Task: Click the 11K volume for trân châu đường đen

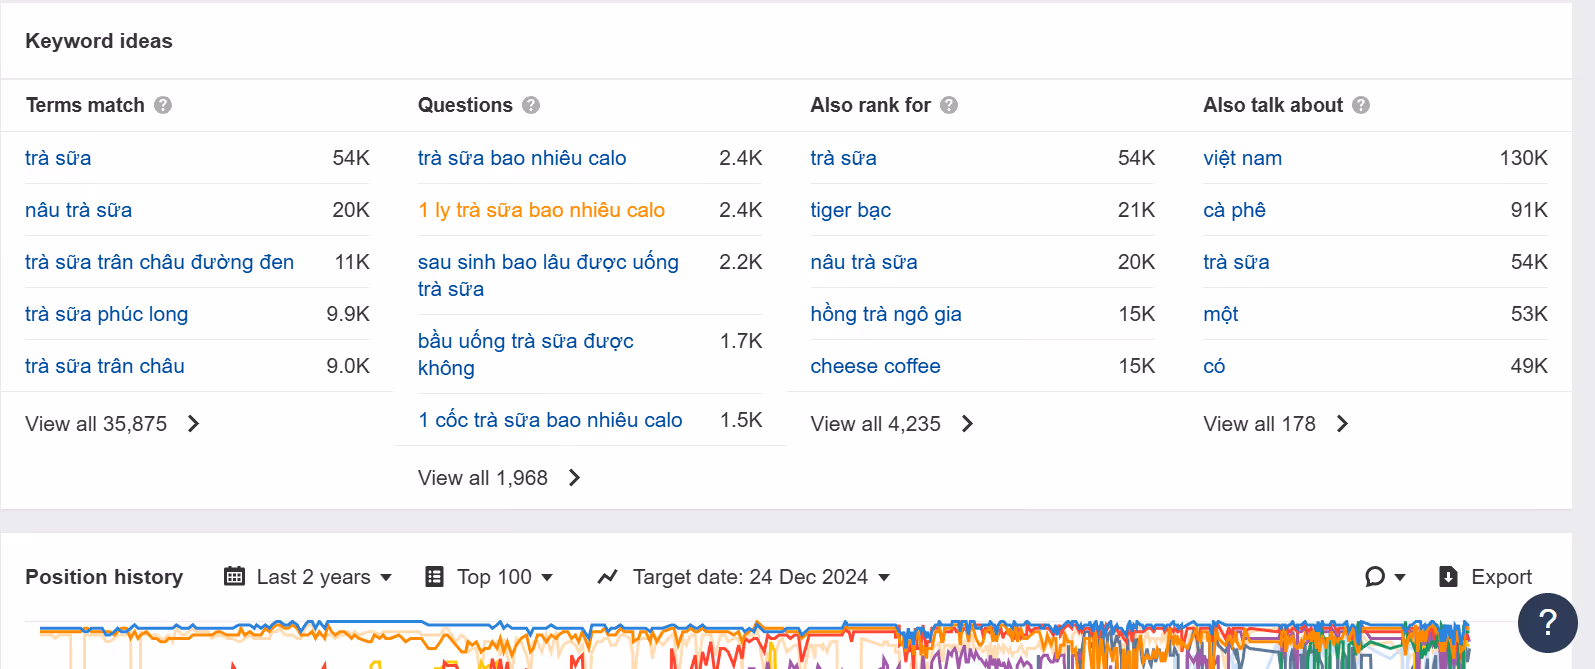Action: (352, 262)
